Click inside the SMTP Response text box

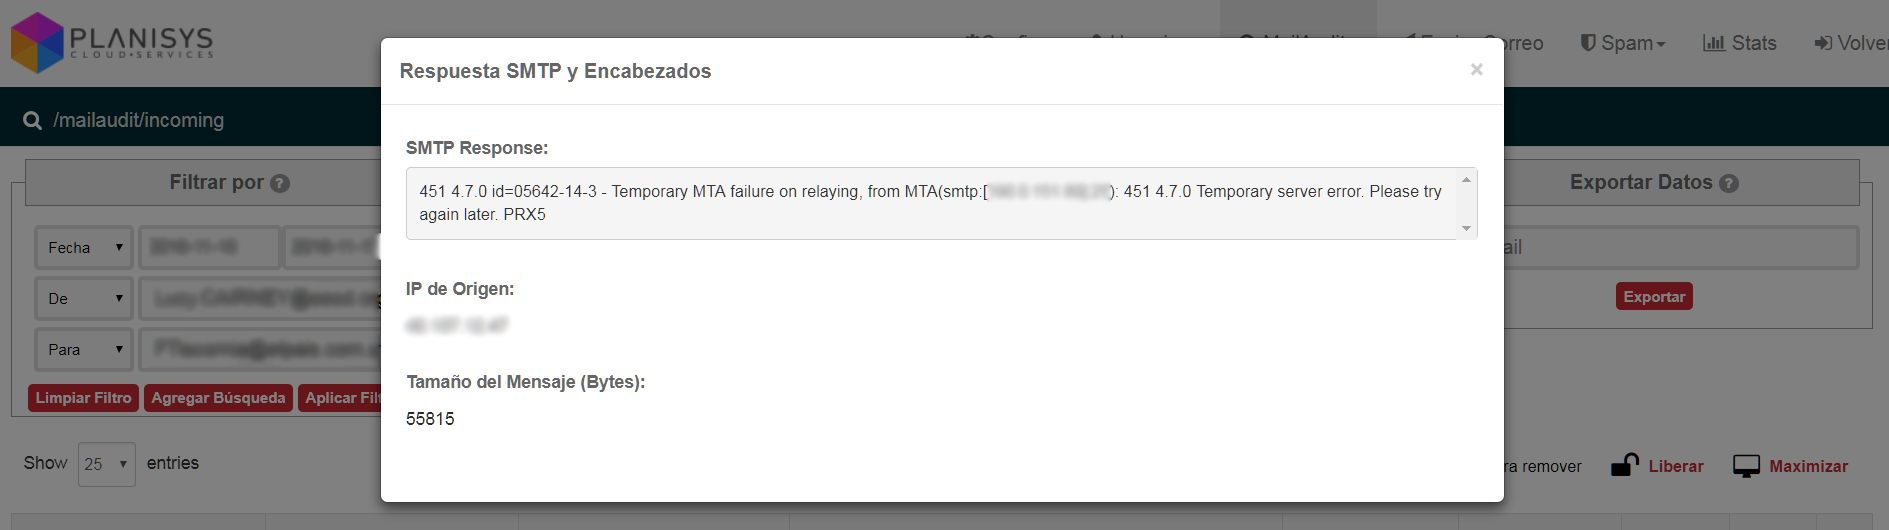[x=932, y=203]
